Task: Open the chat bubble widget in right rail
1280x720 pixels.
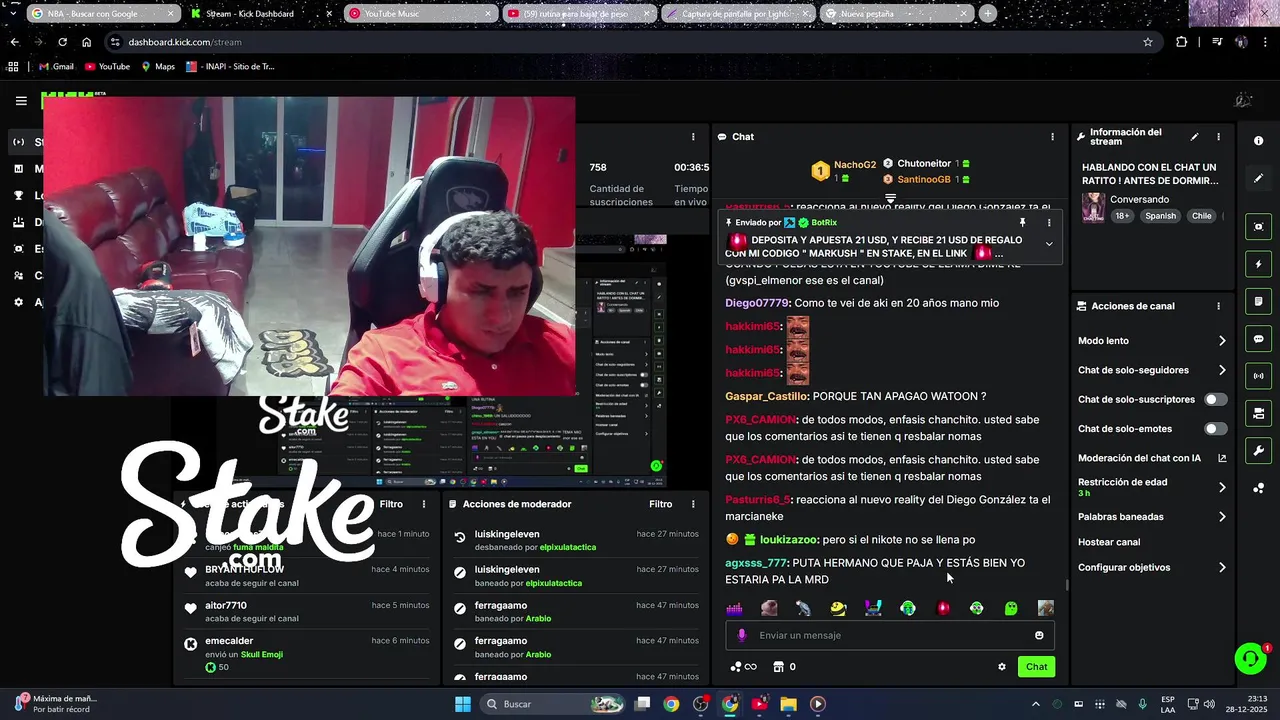Action: coord(1258,339)
